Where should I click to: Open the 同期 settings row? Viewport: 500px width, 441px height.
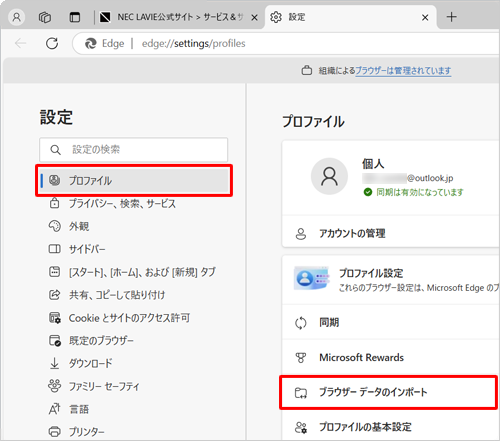point(391,322)
